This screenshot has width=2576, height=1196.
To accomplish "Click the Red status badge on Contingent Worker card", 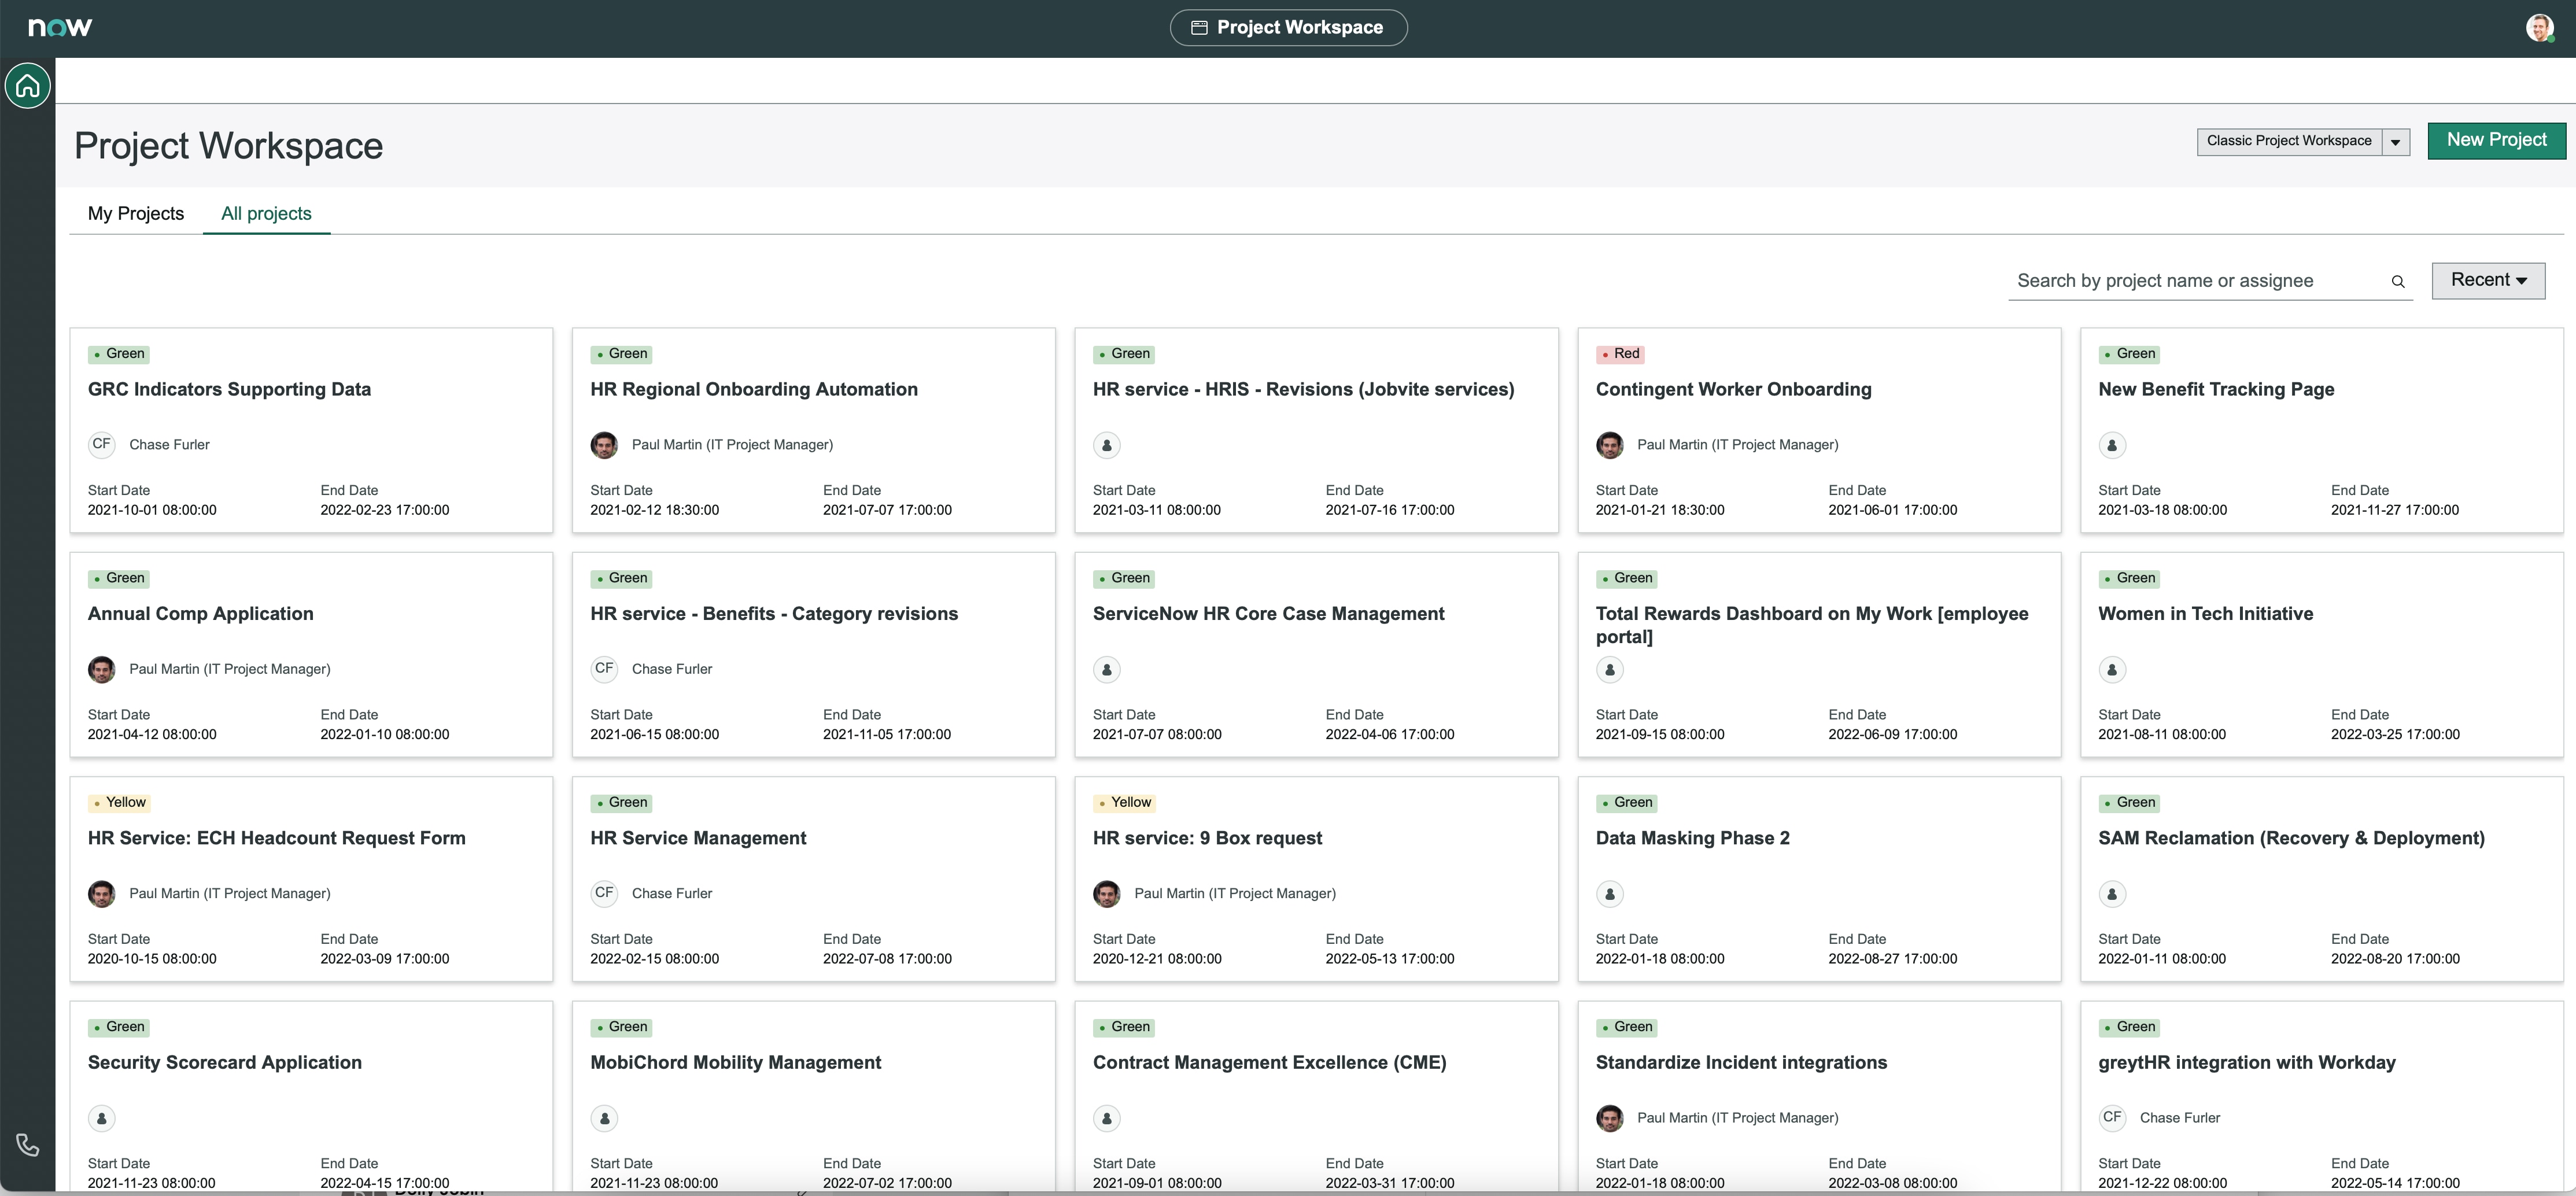I will 1620,354.
